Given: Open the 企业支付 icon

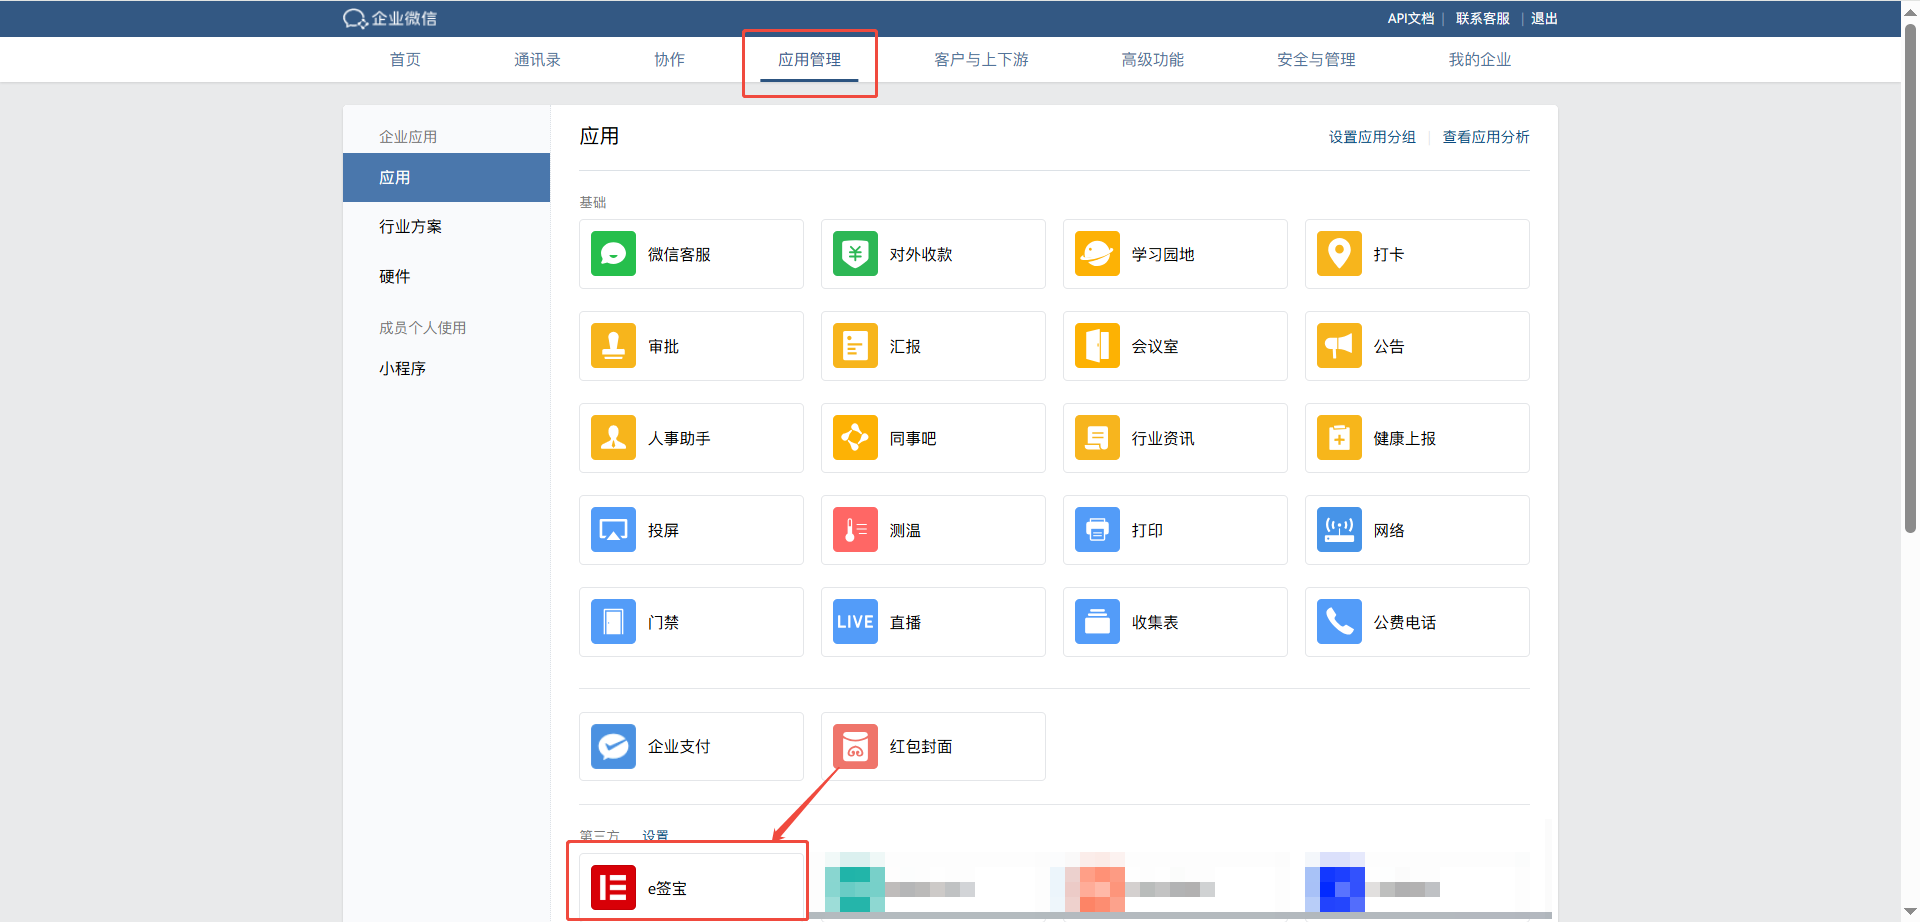Looking at the screenshot, I should [x=613, y=746].
